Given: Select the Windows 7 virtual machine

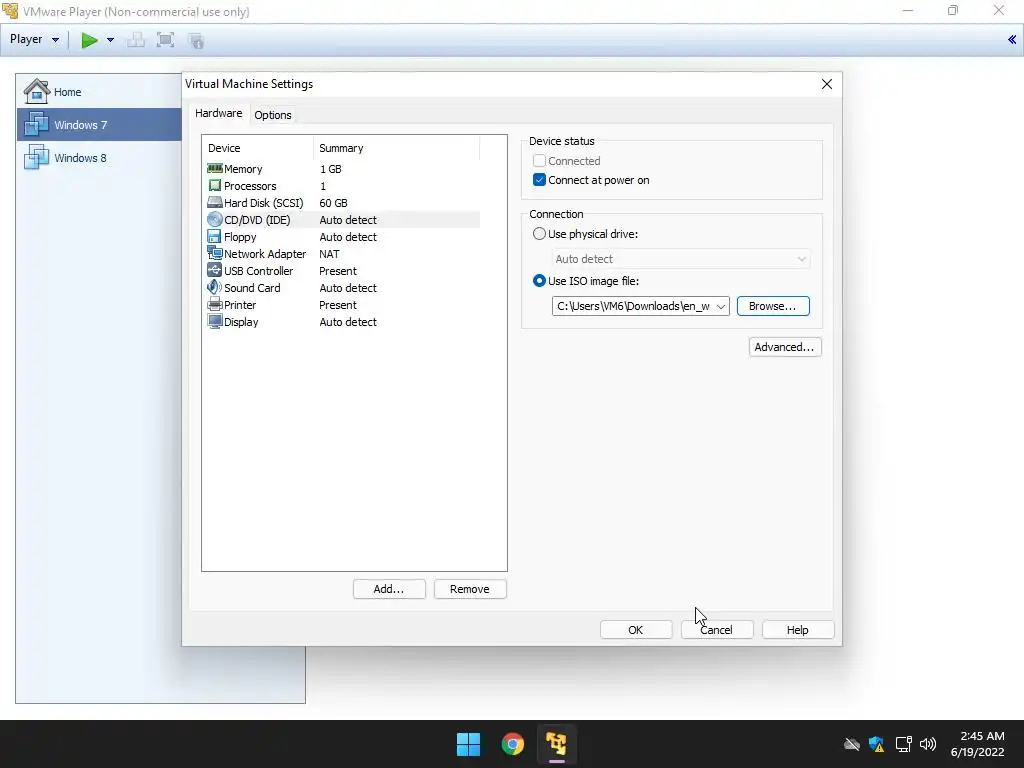Looking at the screenshot, I should (99, 125).
